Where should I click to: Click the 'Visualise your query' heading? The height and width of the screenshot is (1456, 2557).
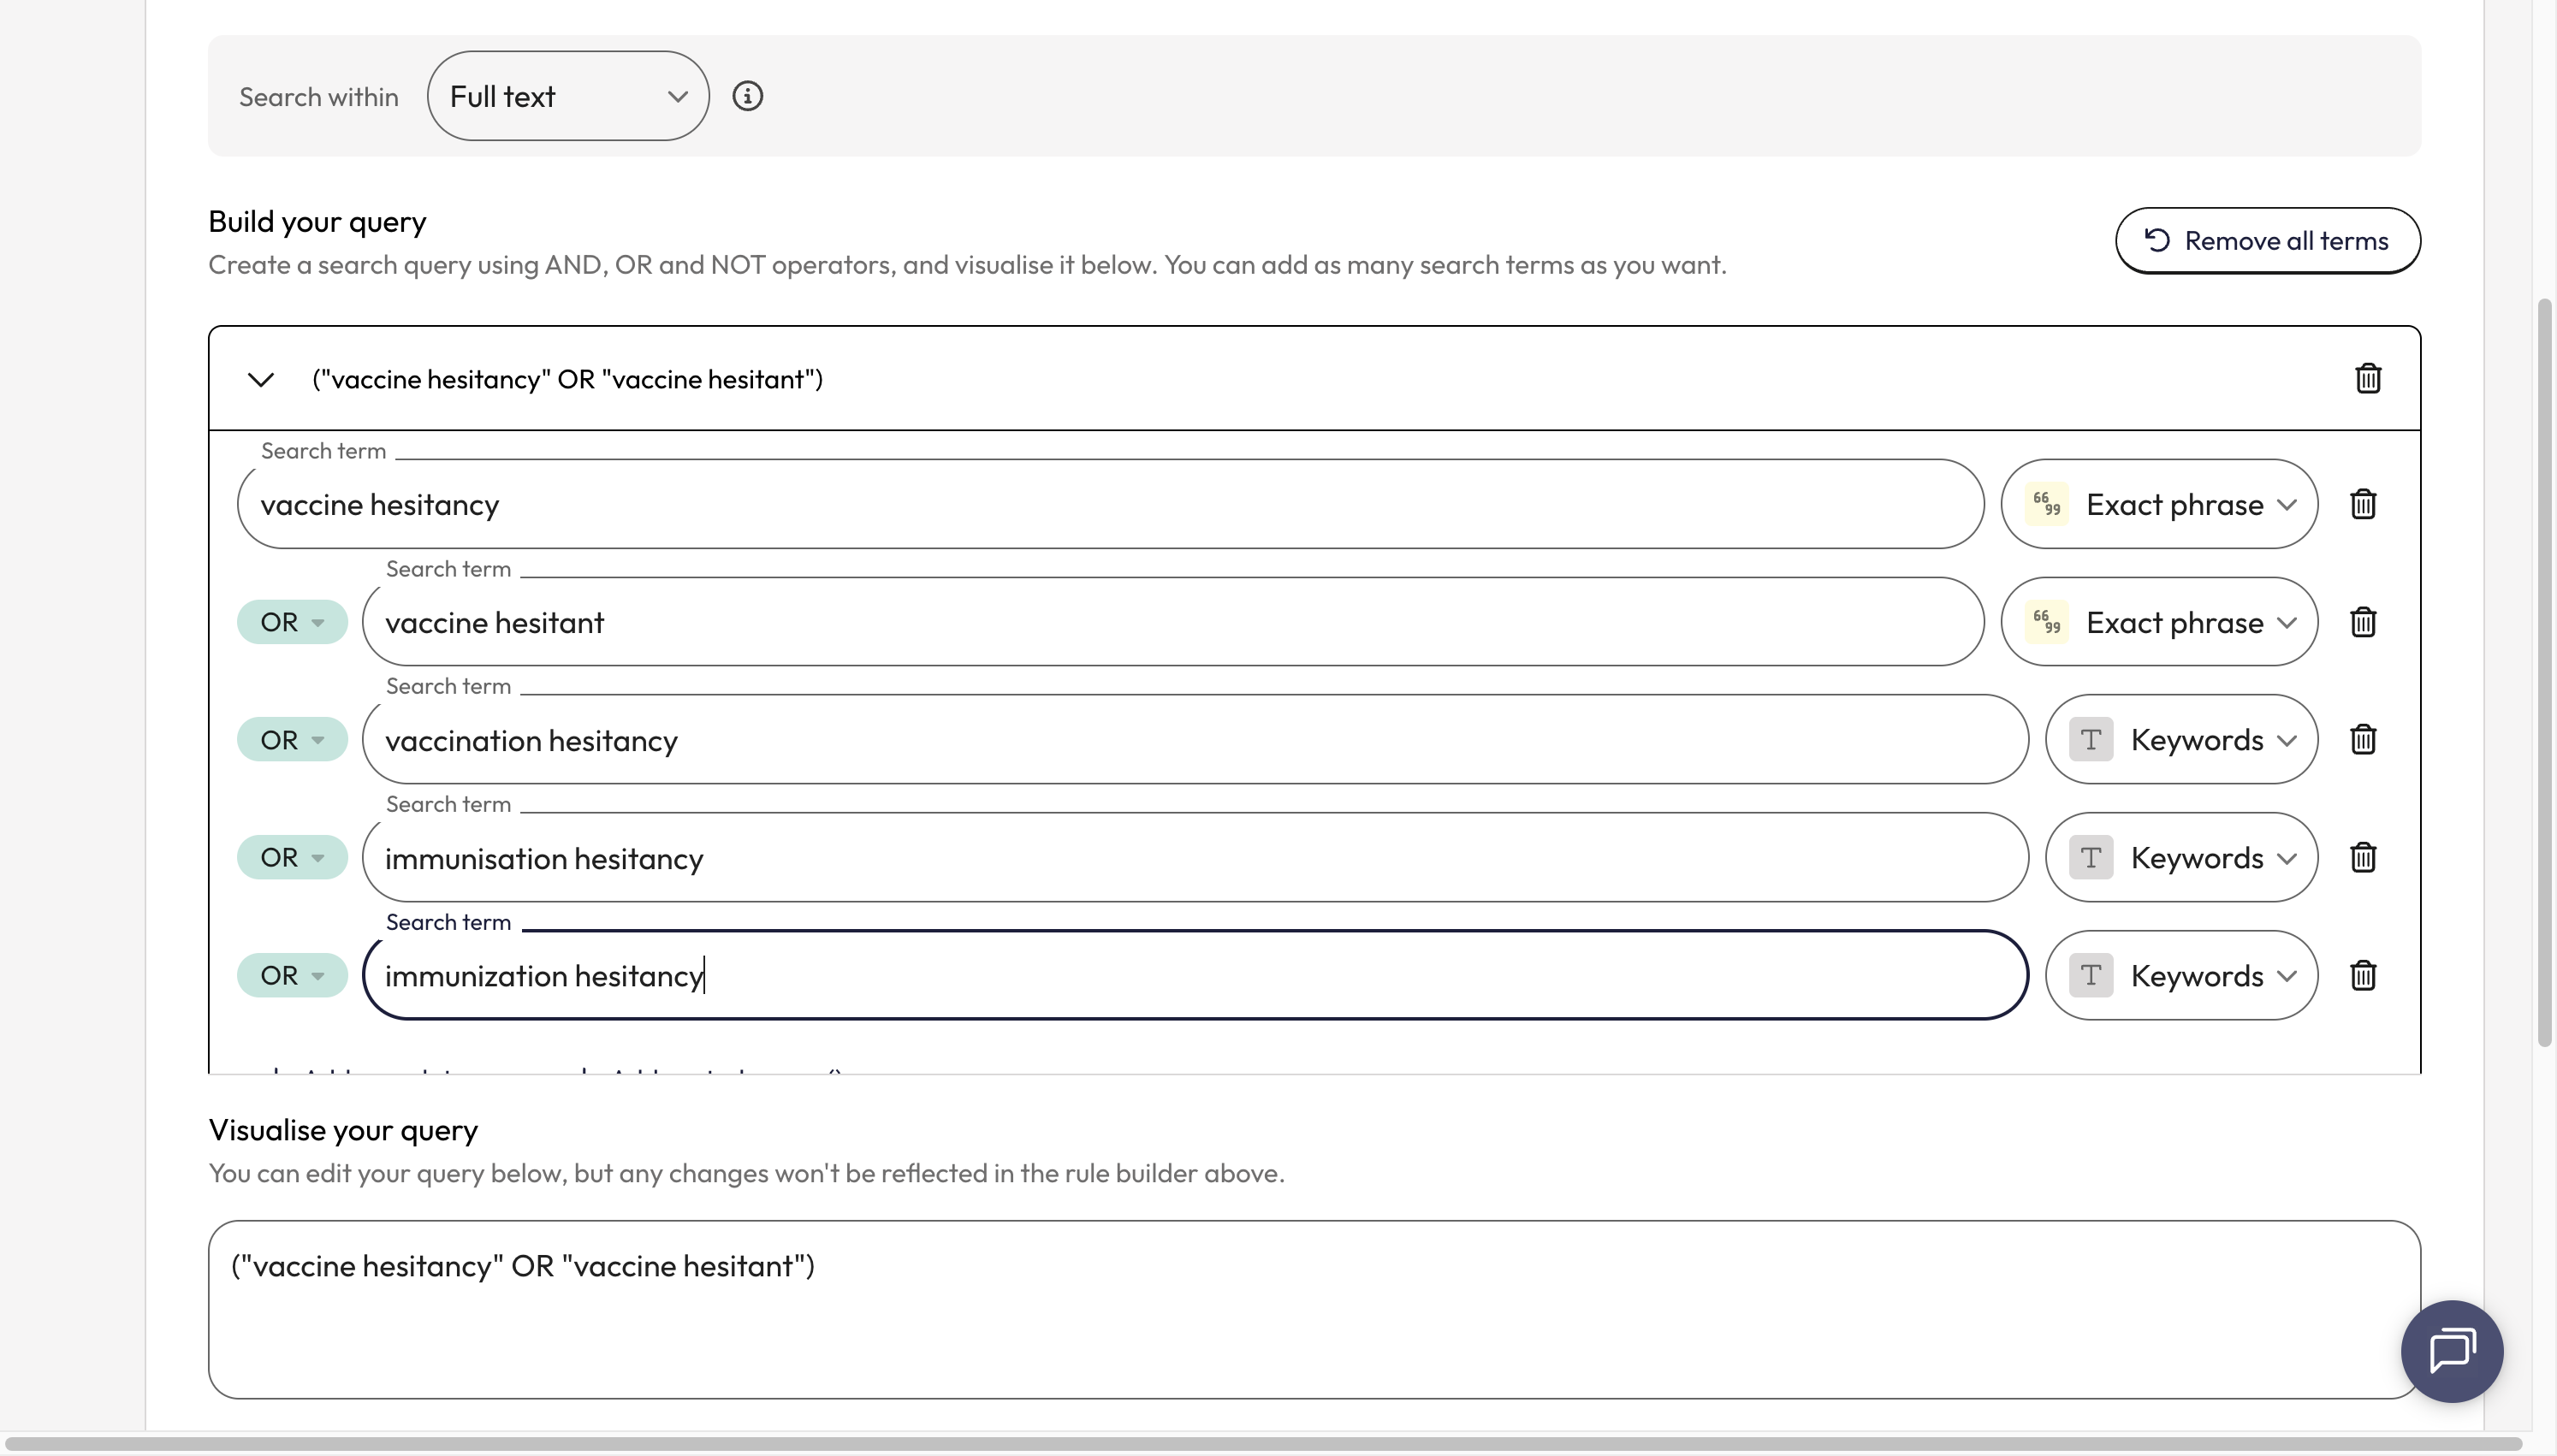click(343, 1130)
